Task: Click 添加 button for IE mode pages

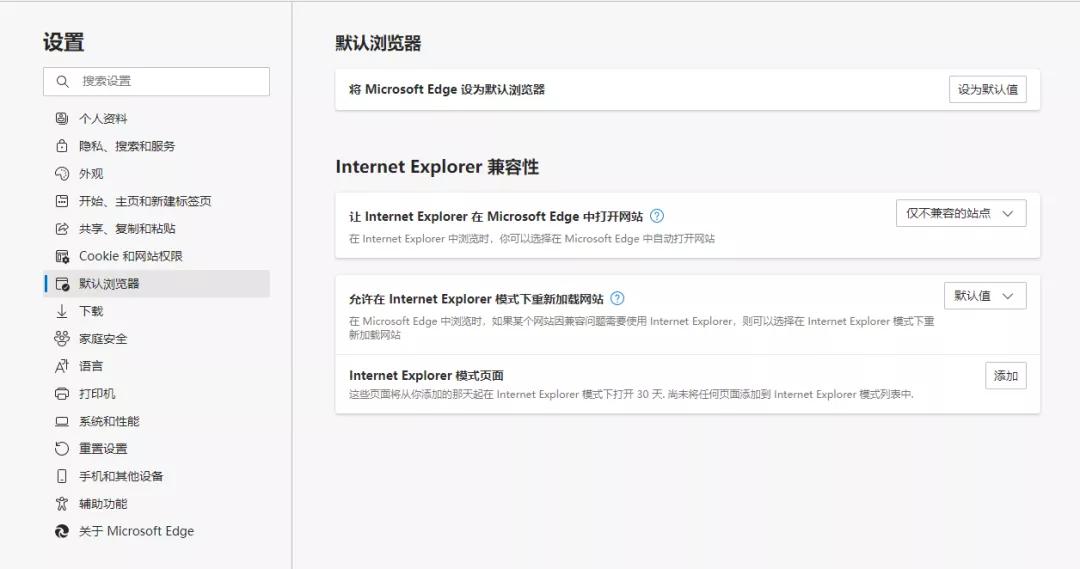Action: point(1006,375)
